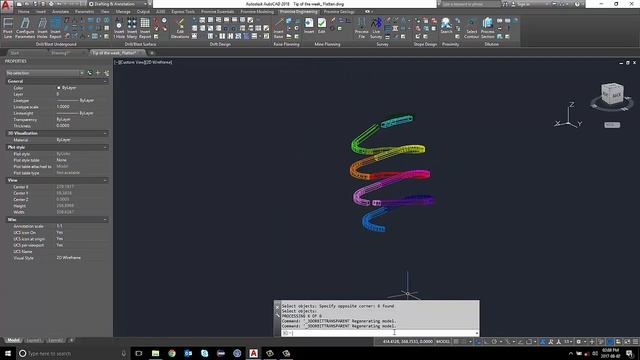Open the Annotate ribbon tab

(60, 12)
